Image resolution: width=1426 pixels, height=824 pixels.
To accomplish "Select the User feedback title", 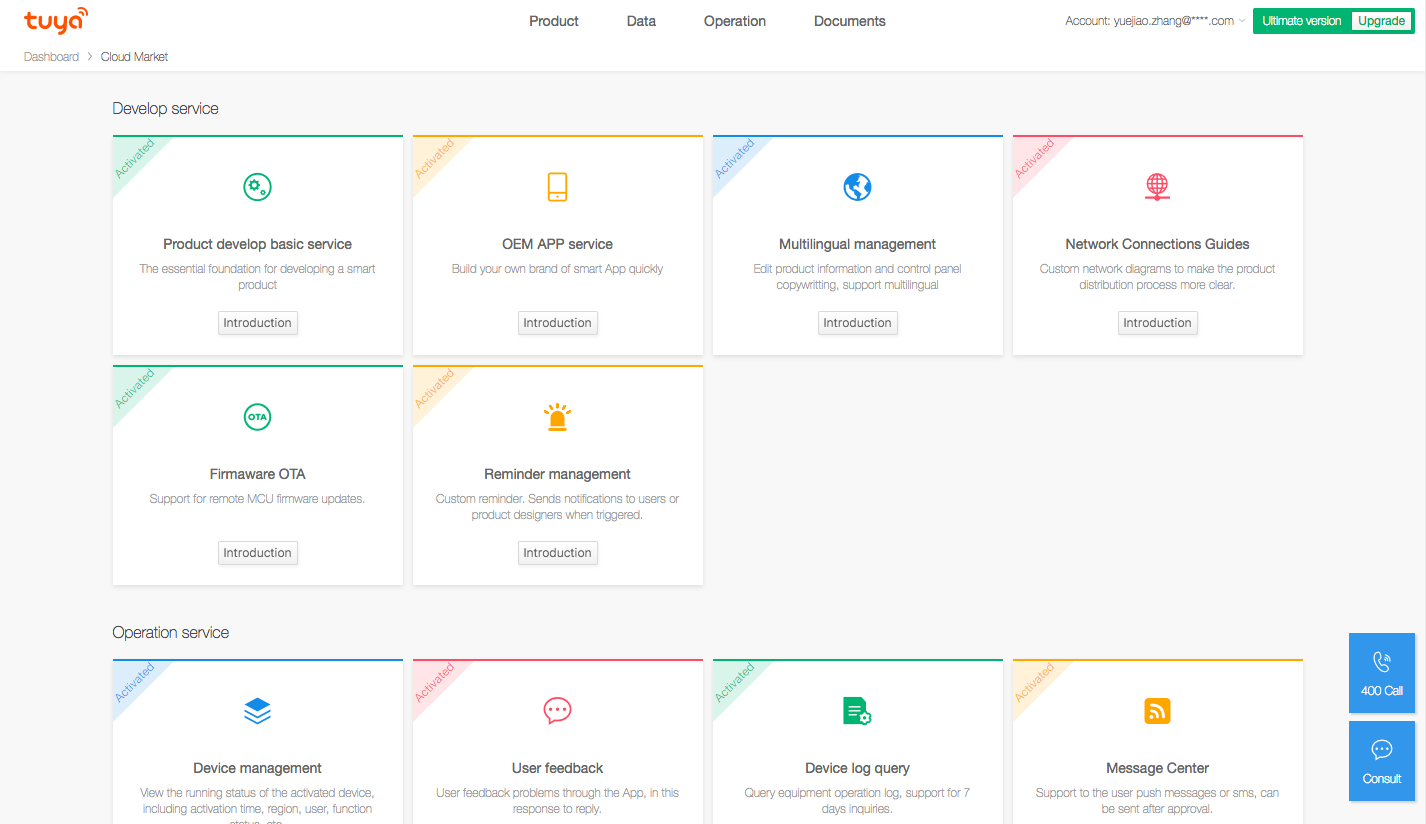I will click(x=558, y=768).
